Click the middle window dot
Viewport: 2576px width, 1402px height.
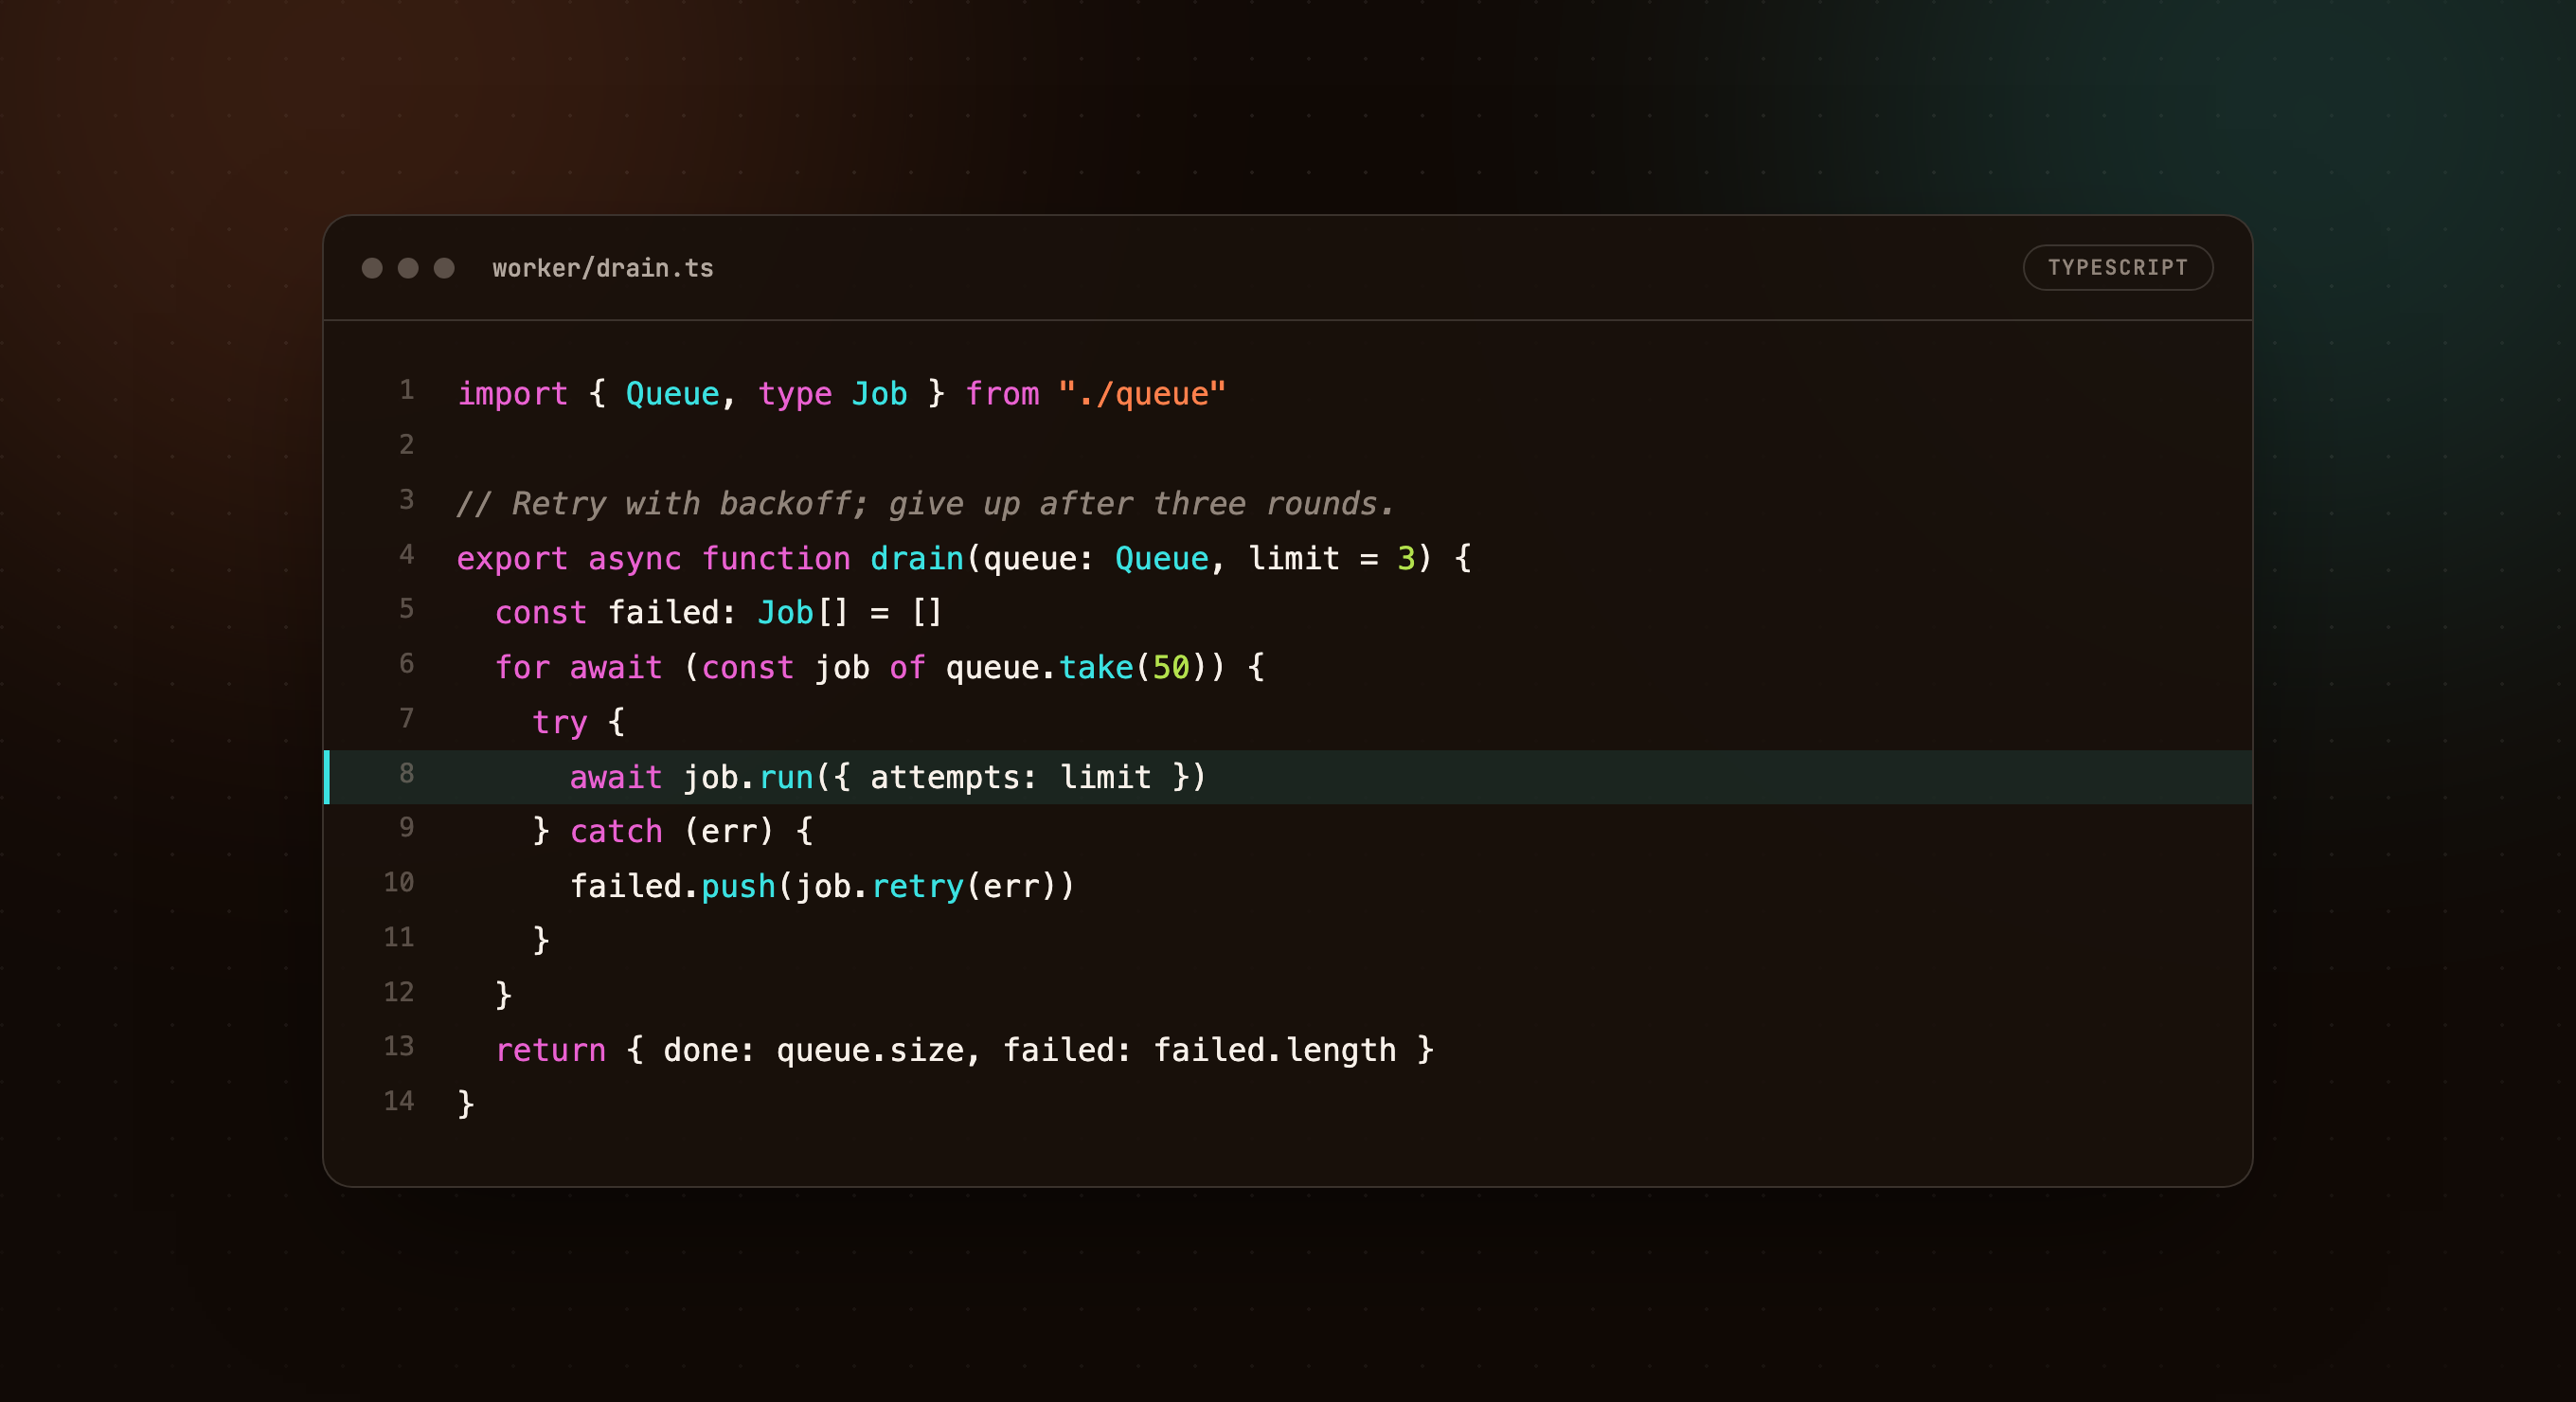click(x=408, y=268)
